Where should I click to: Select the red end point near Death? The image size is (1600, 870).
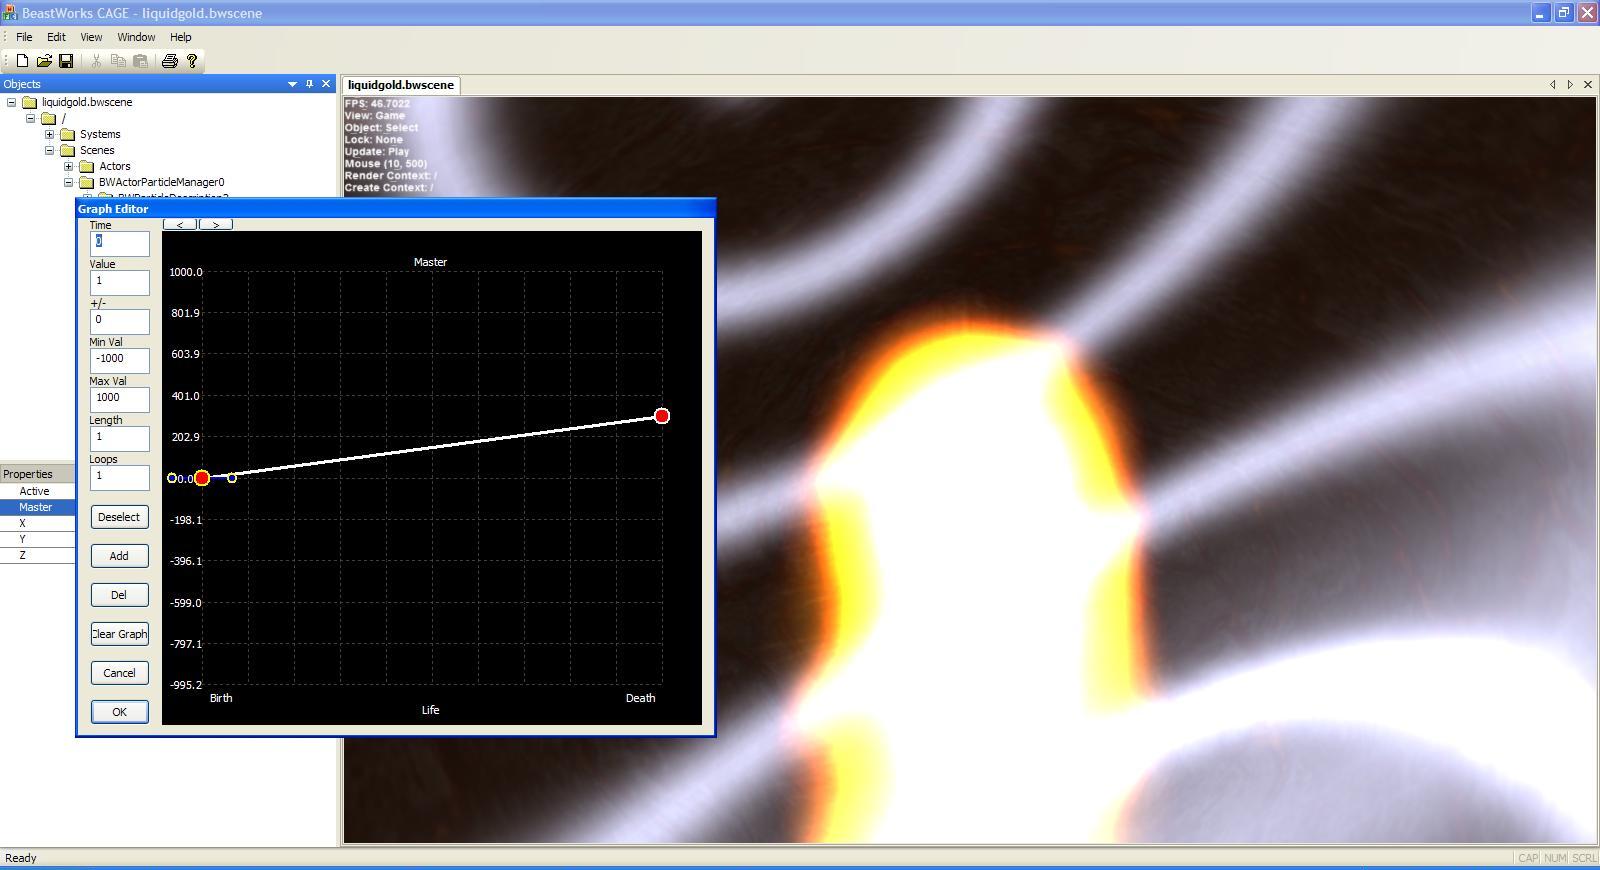(x=661, y=416)
